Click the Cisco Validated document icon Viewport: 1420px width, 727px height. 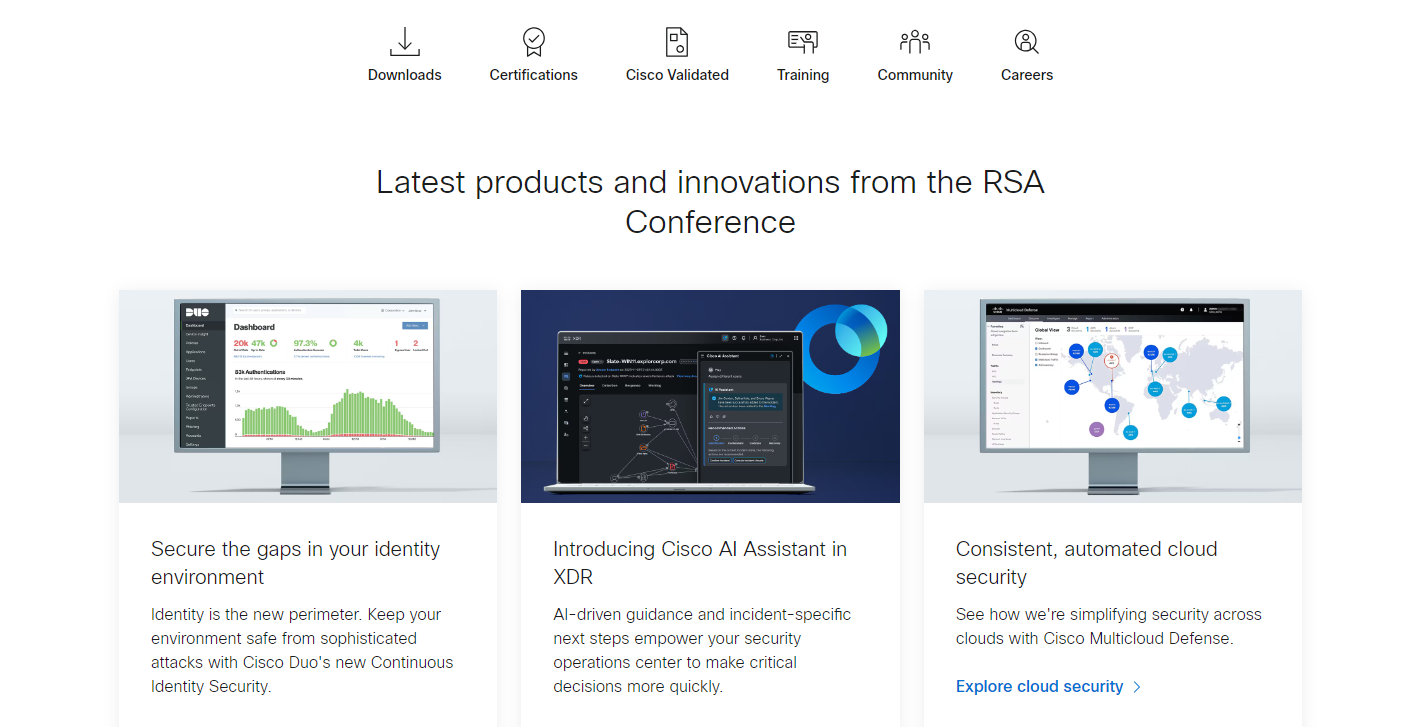(x=677, y=42)
